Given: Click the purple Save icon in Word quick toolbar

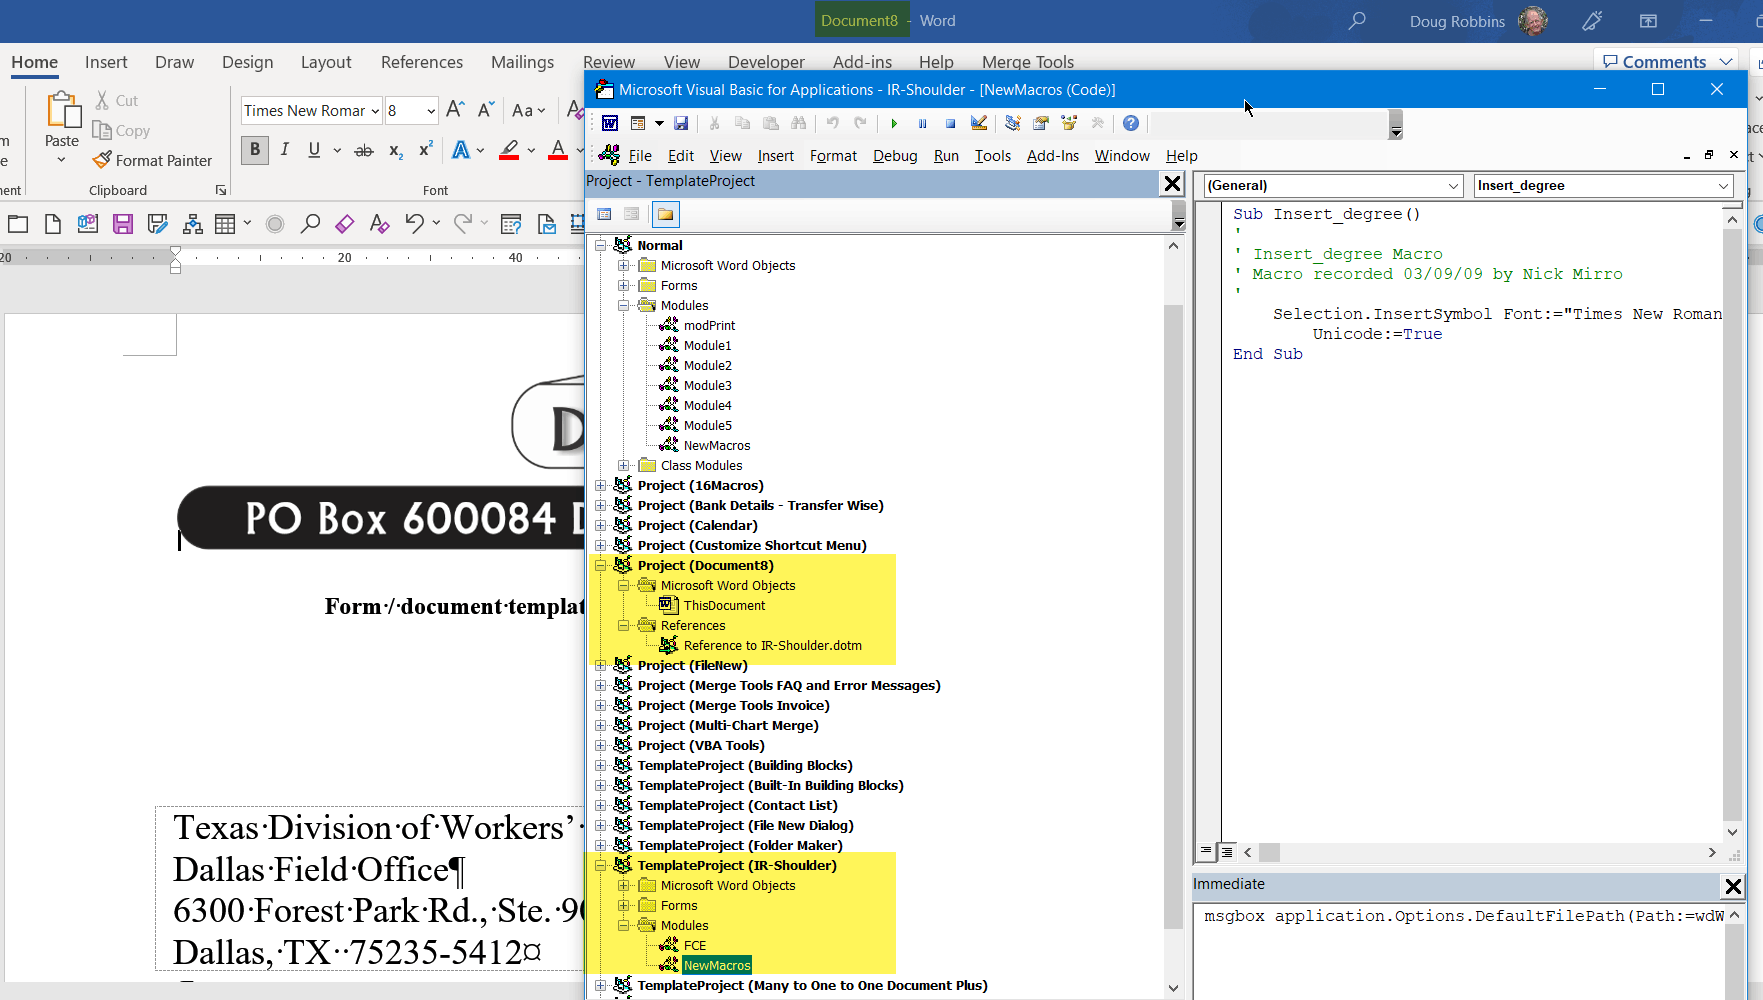Looking at the screenshot, I should point(123,224).
